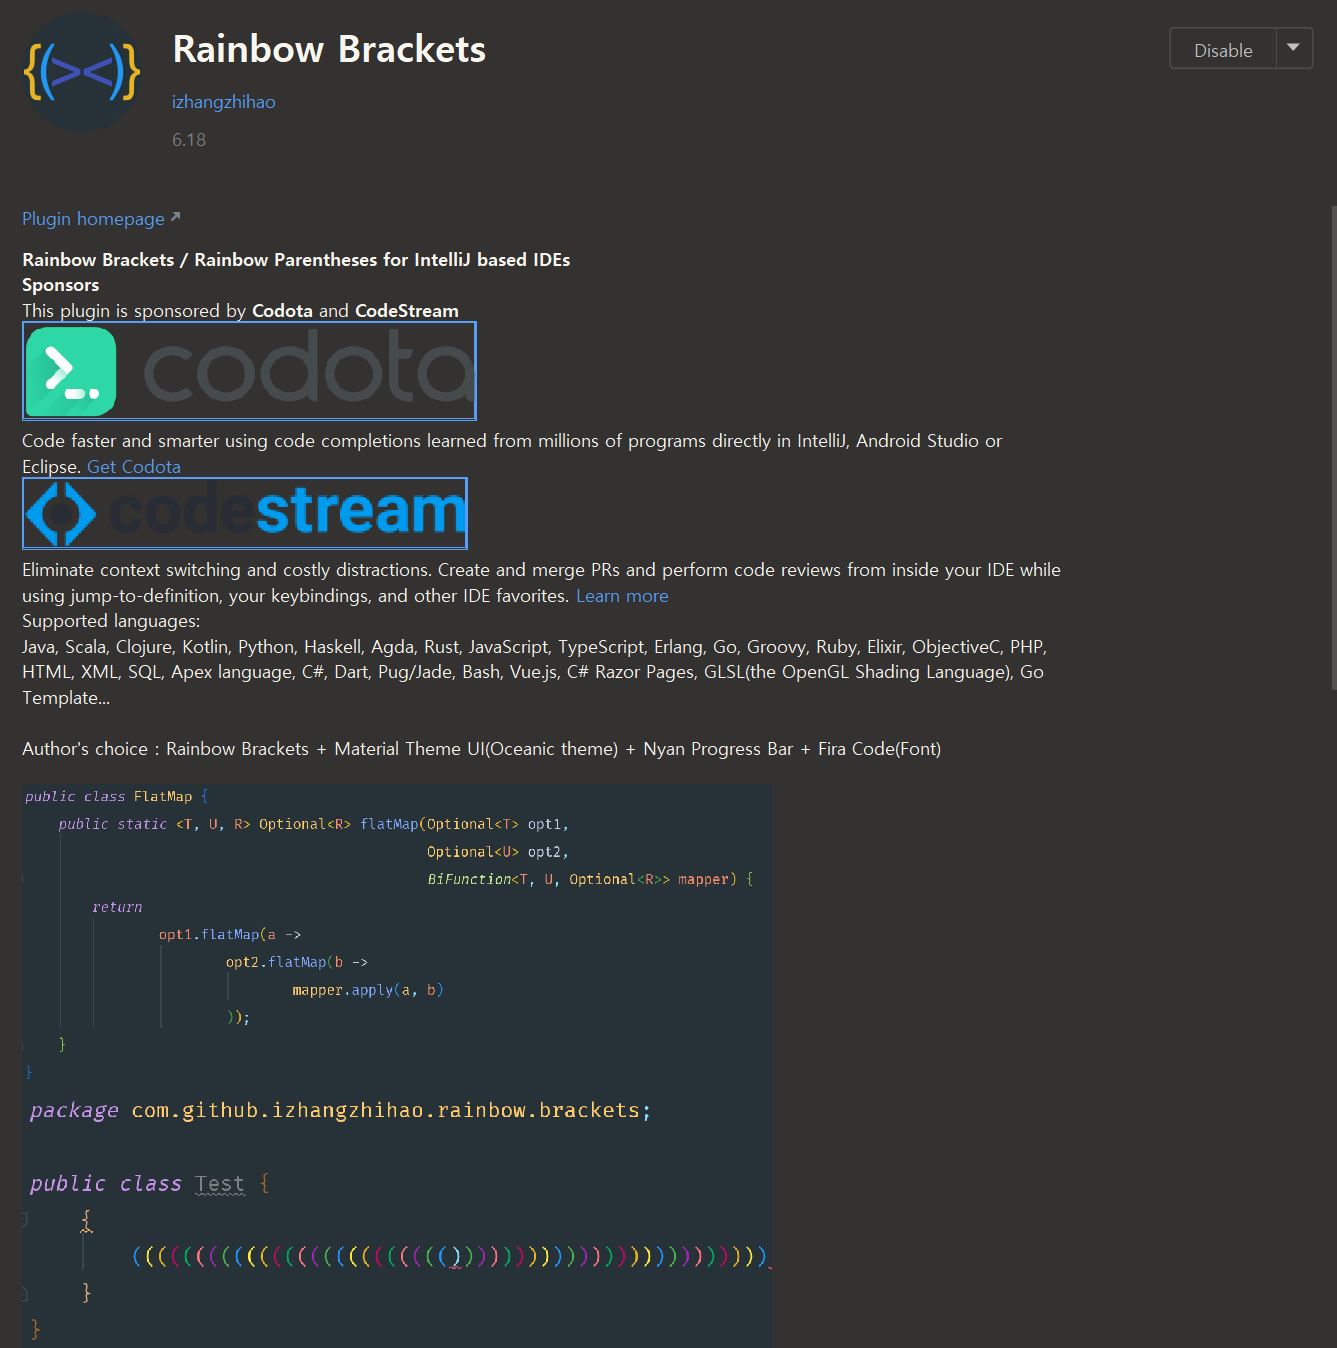This screenshot has width=1337, height=1348.
Task: Open the Plugin homepage link
Action: [x=93, y=219]
